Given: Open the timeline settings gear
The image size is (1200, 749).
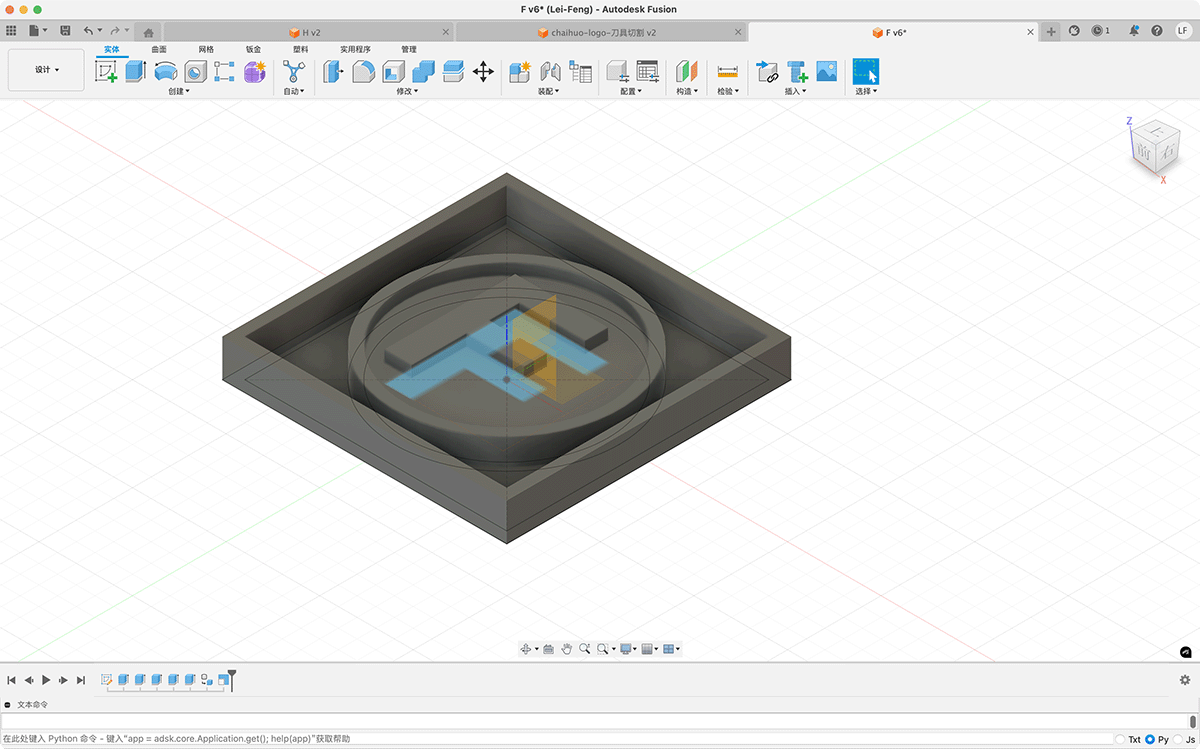Looking at the screenshot, I should tap(1185, 680).
